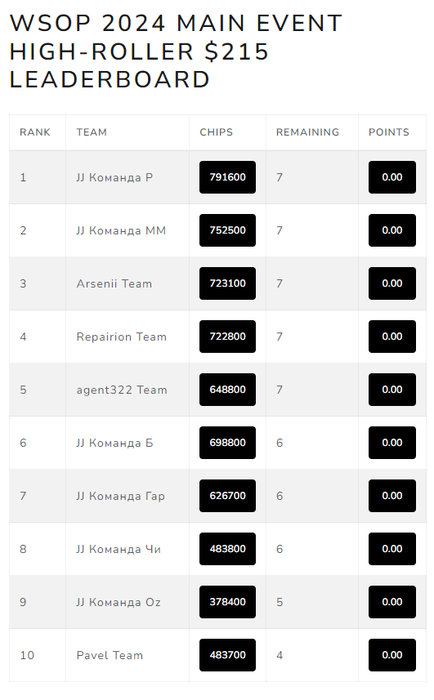Select the 752500 chips badge
This screenshot has height=700, width=434.
point(228,230)
